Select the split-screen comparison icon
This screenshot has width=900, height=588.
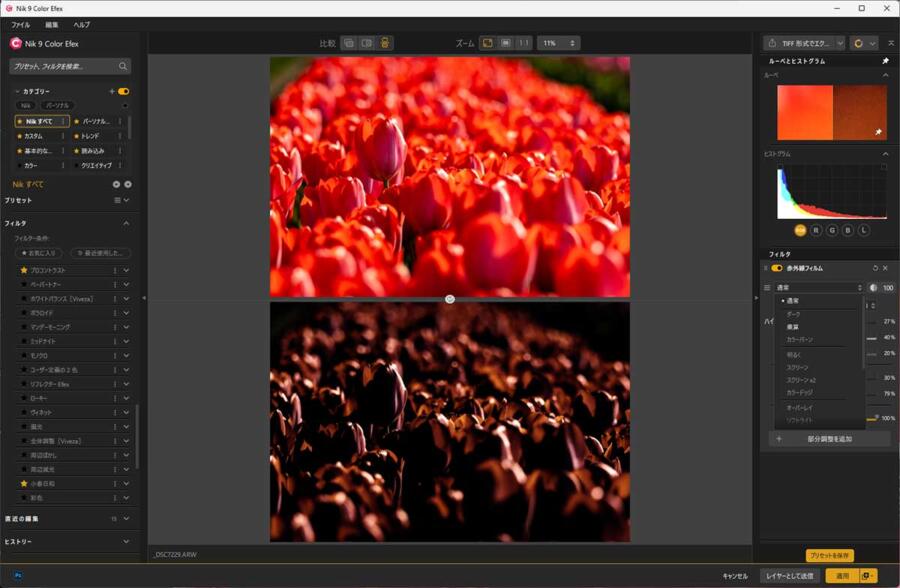click(x=347, y=42)
